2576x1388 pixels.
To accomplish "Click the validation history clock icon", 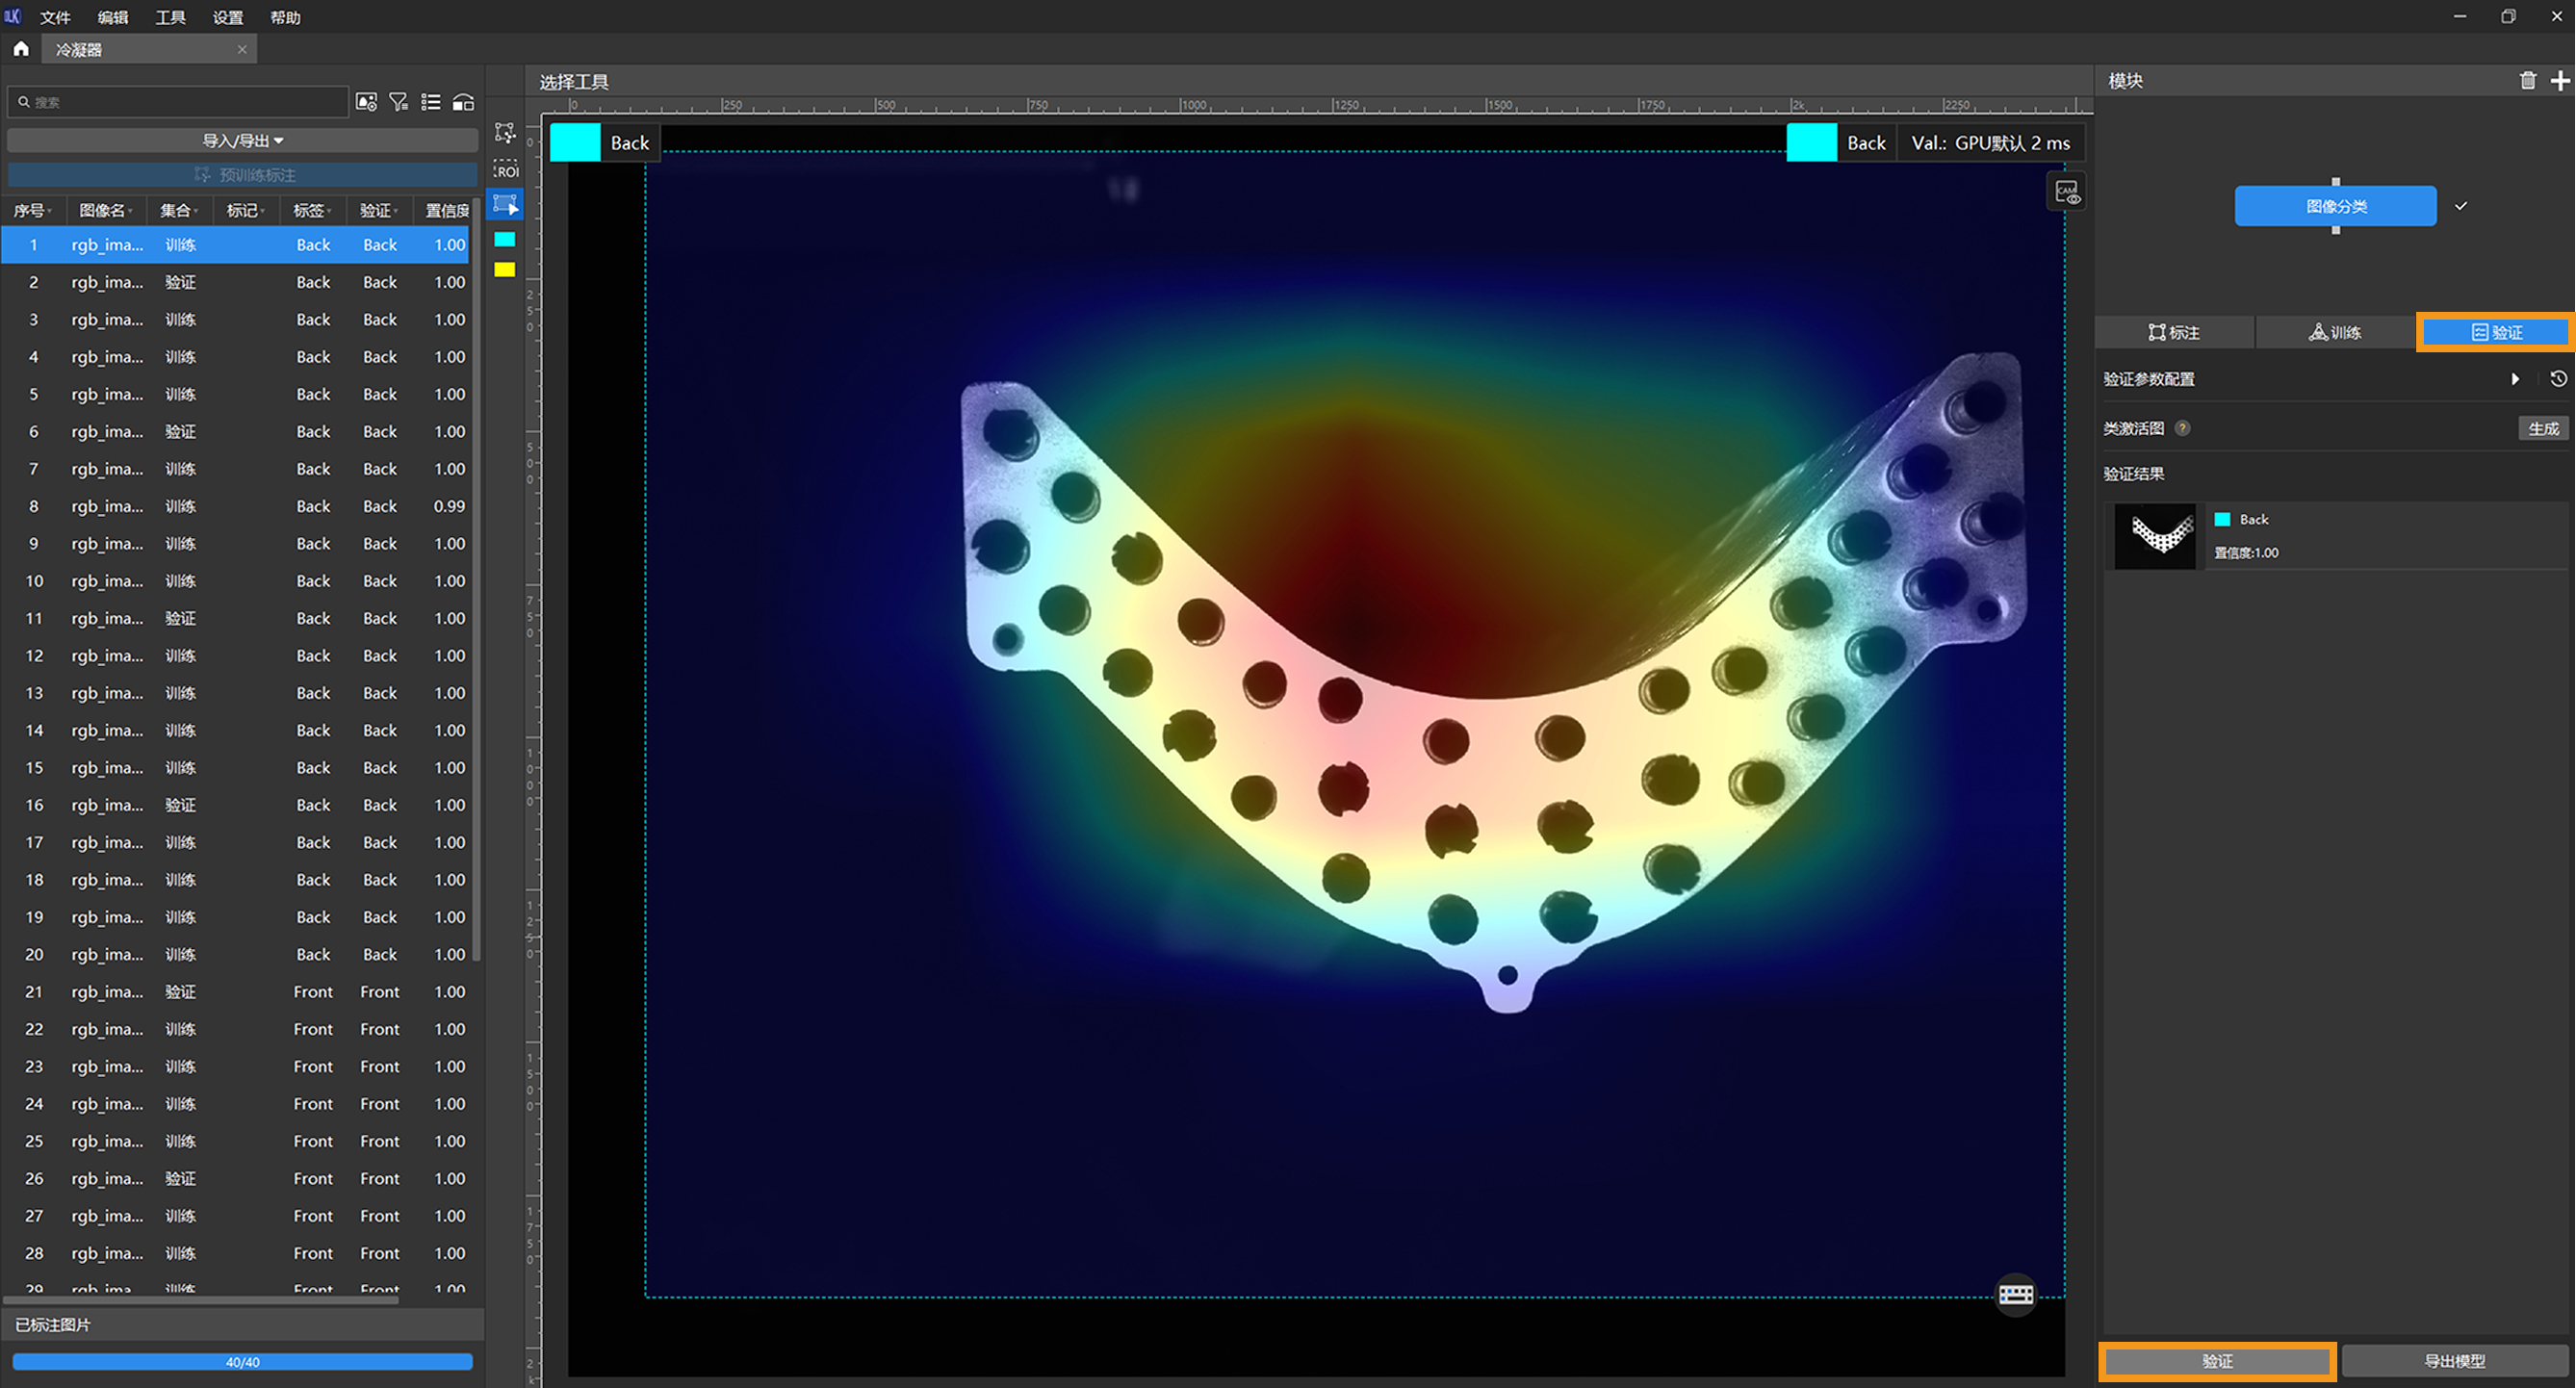I will (2558, 379).
